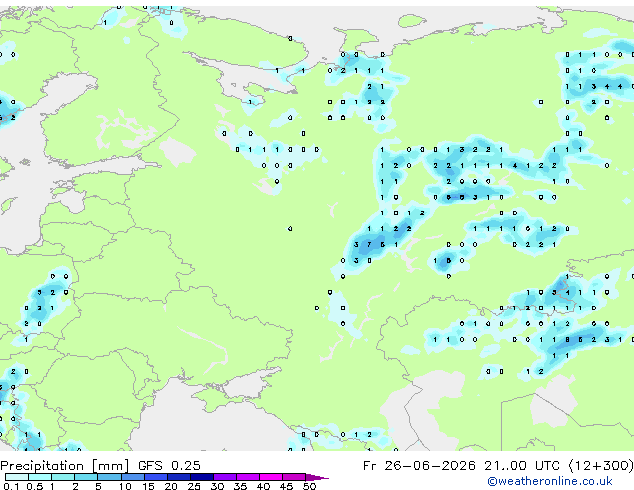
Task: Click the 35–40 mm magenta legend swatch
Action: [248, 477]
